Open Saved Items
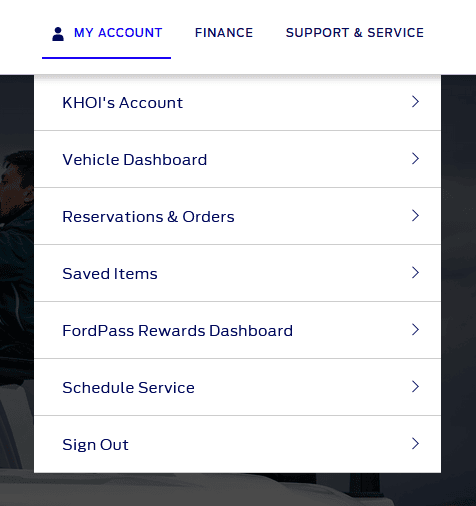 (237, 273)
